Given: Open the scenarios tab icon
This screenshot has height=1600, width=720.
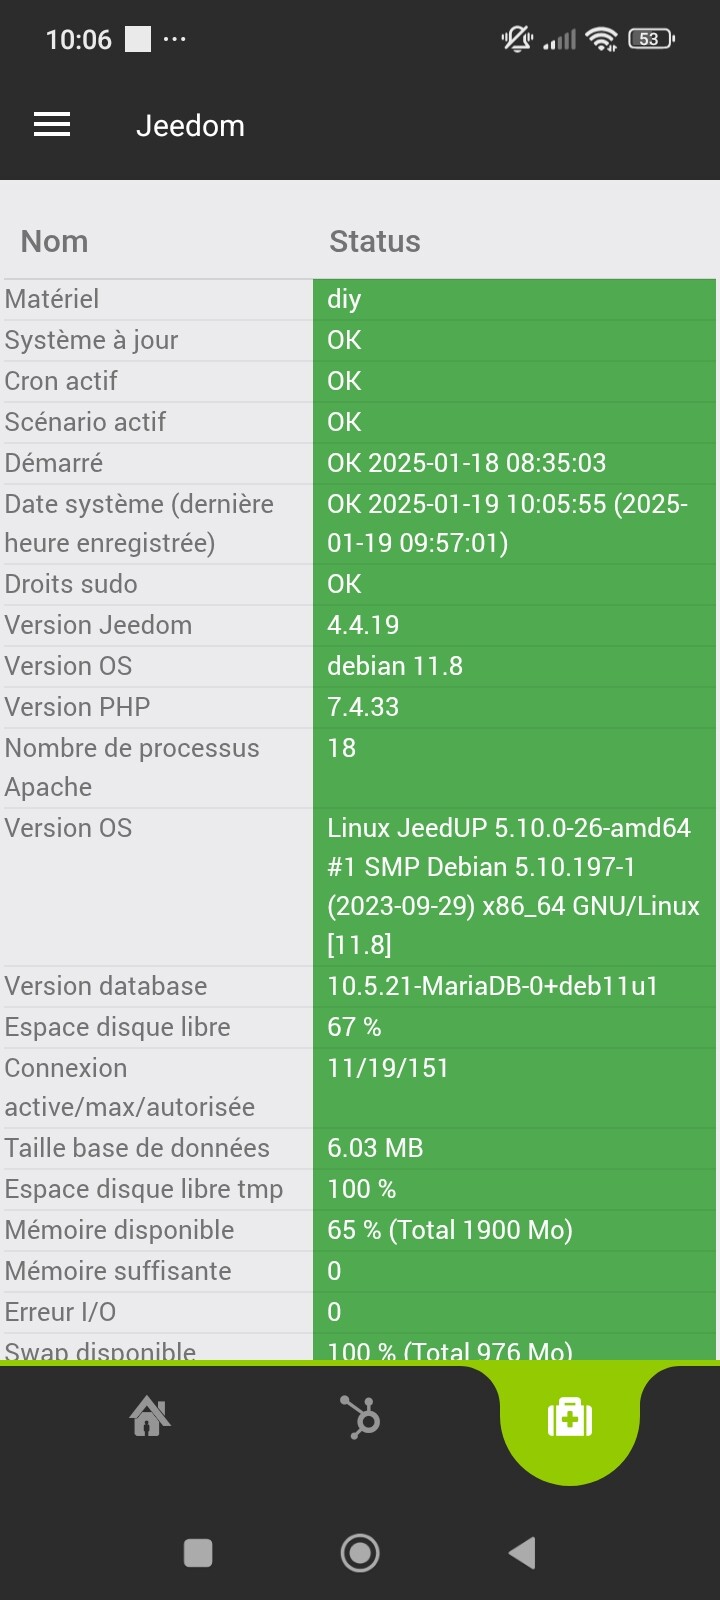Looking at the screenshot, I should [360, 1417].
